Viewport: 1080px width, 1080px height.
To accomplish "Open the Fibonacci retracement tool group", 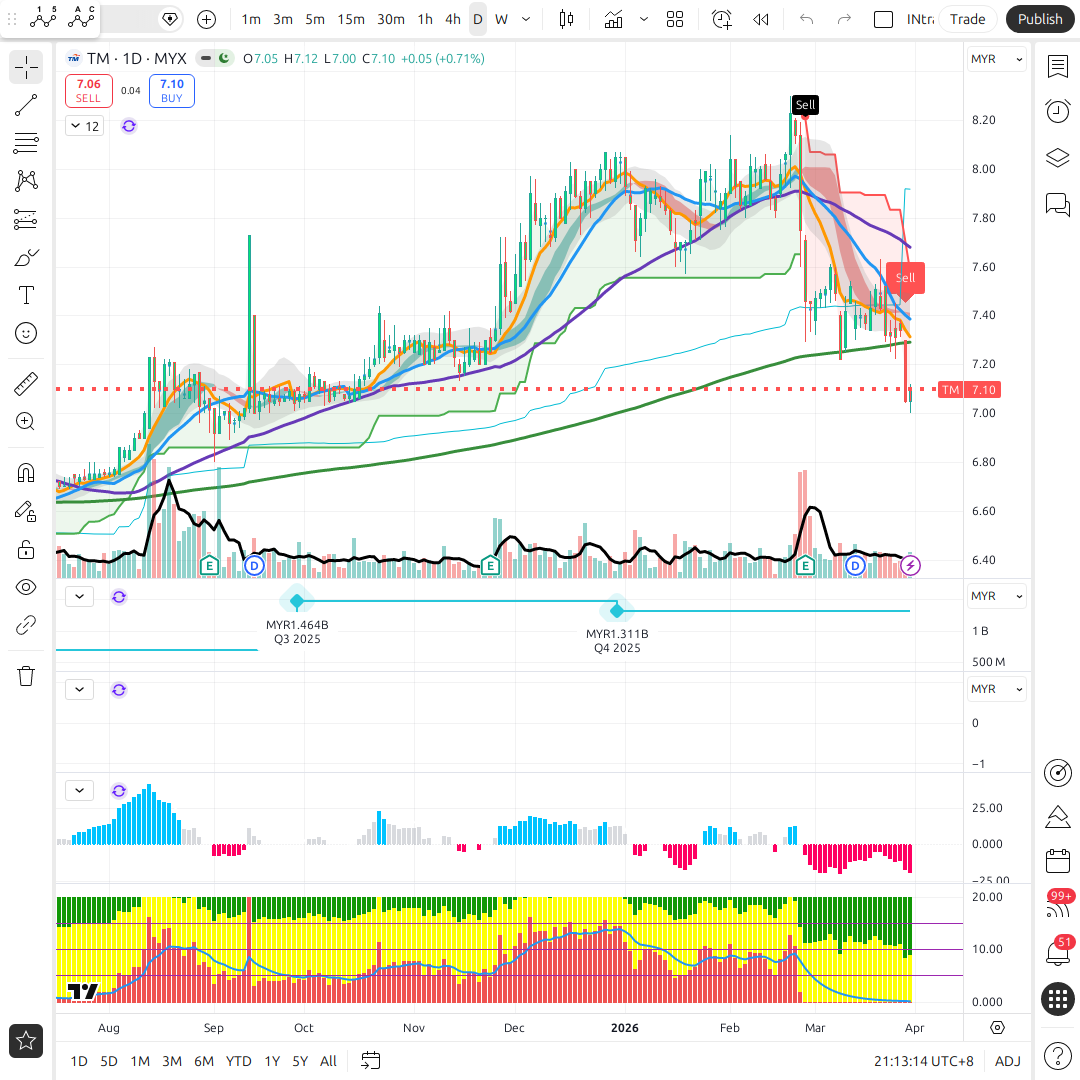I will 26,143.
